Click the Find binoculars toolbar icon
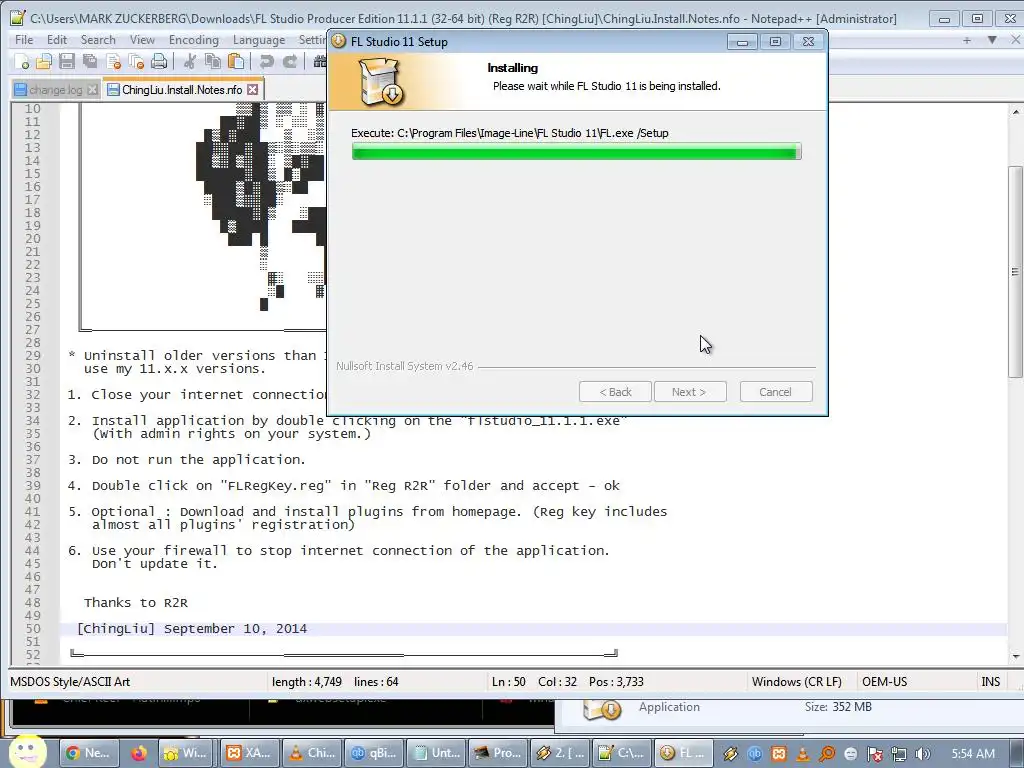Screen dimensions: 1024x768 [x=319, y=62]
